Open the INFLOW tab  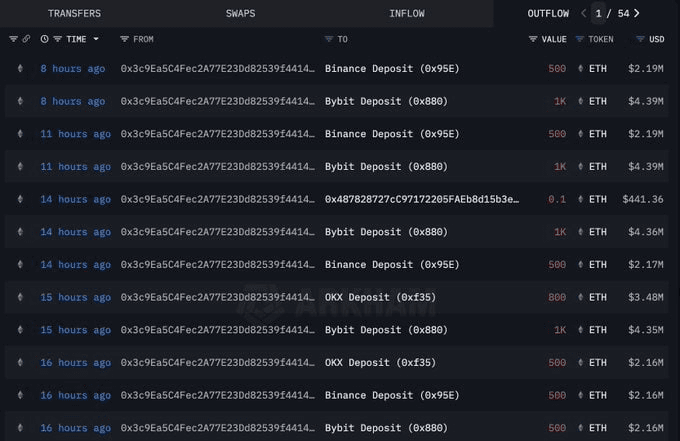tap(407, 13)
